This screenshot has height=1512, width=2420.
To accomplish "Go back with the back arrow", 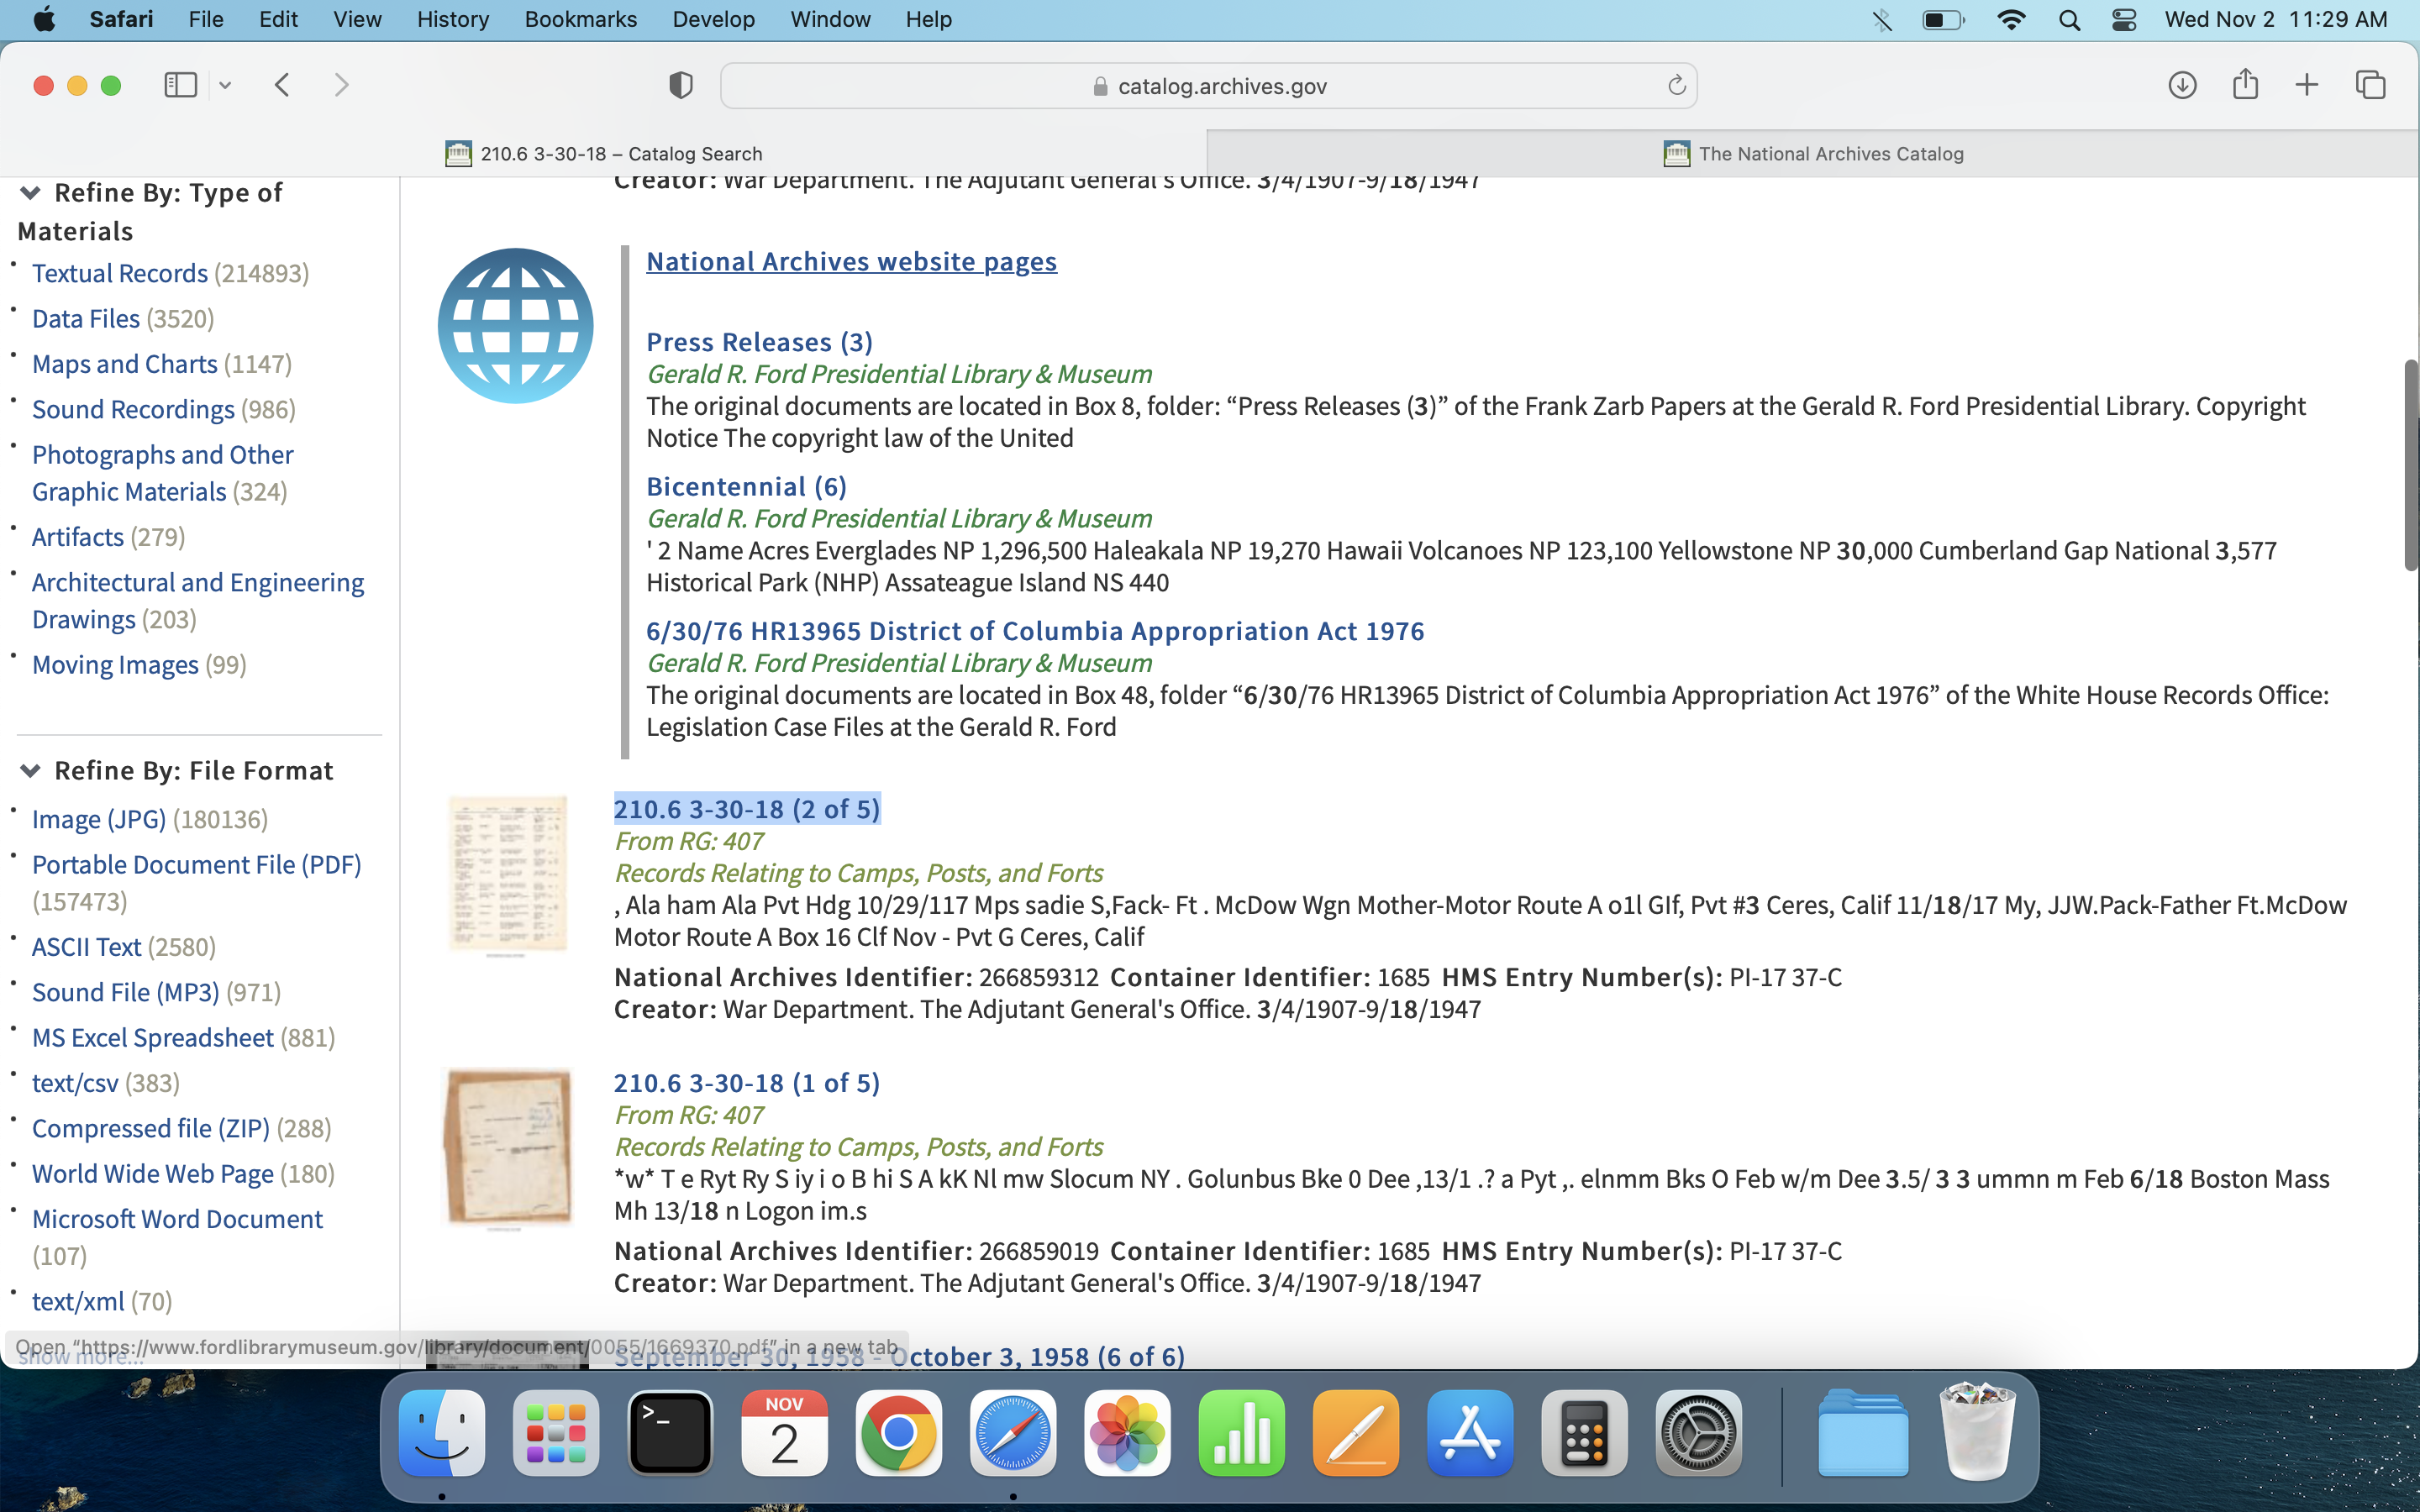I will (282, 85).
